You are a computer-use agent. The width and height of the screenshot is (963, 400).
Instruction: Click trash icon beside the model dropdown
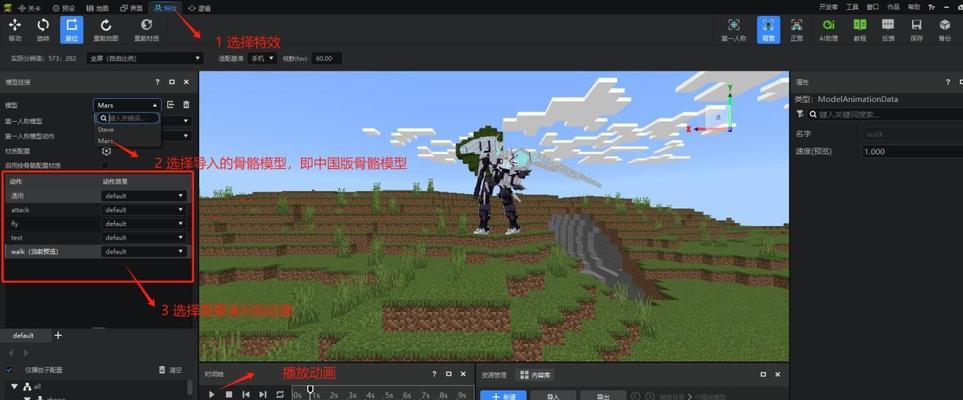(187, 105)
